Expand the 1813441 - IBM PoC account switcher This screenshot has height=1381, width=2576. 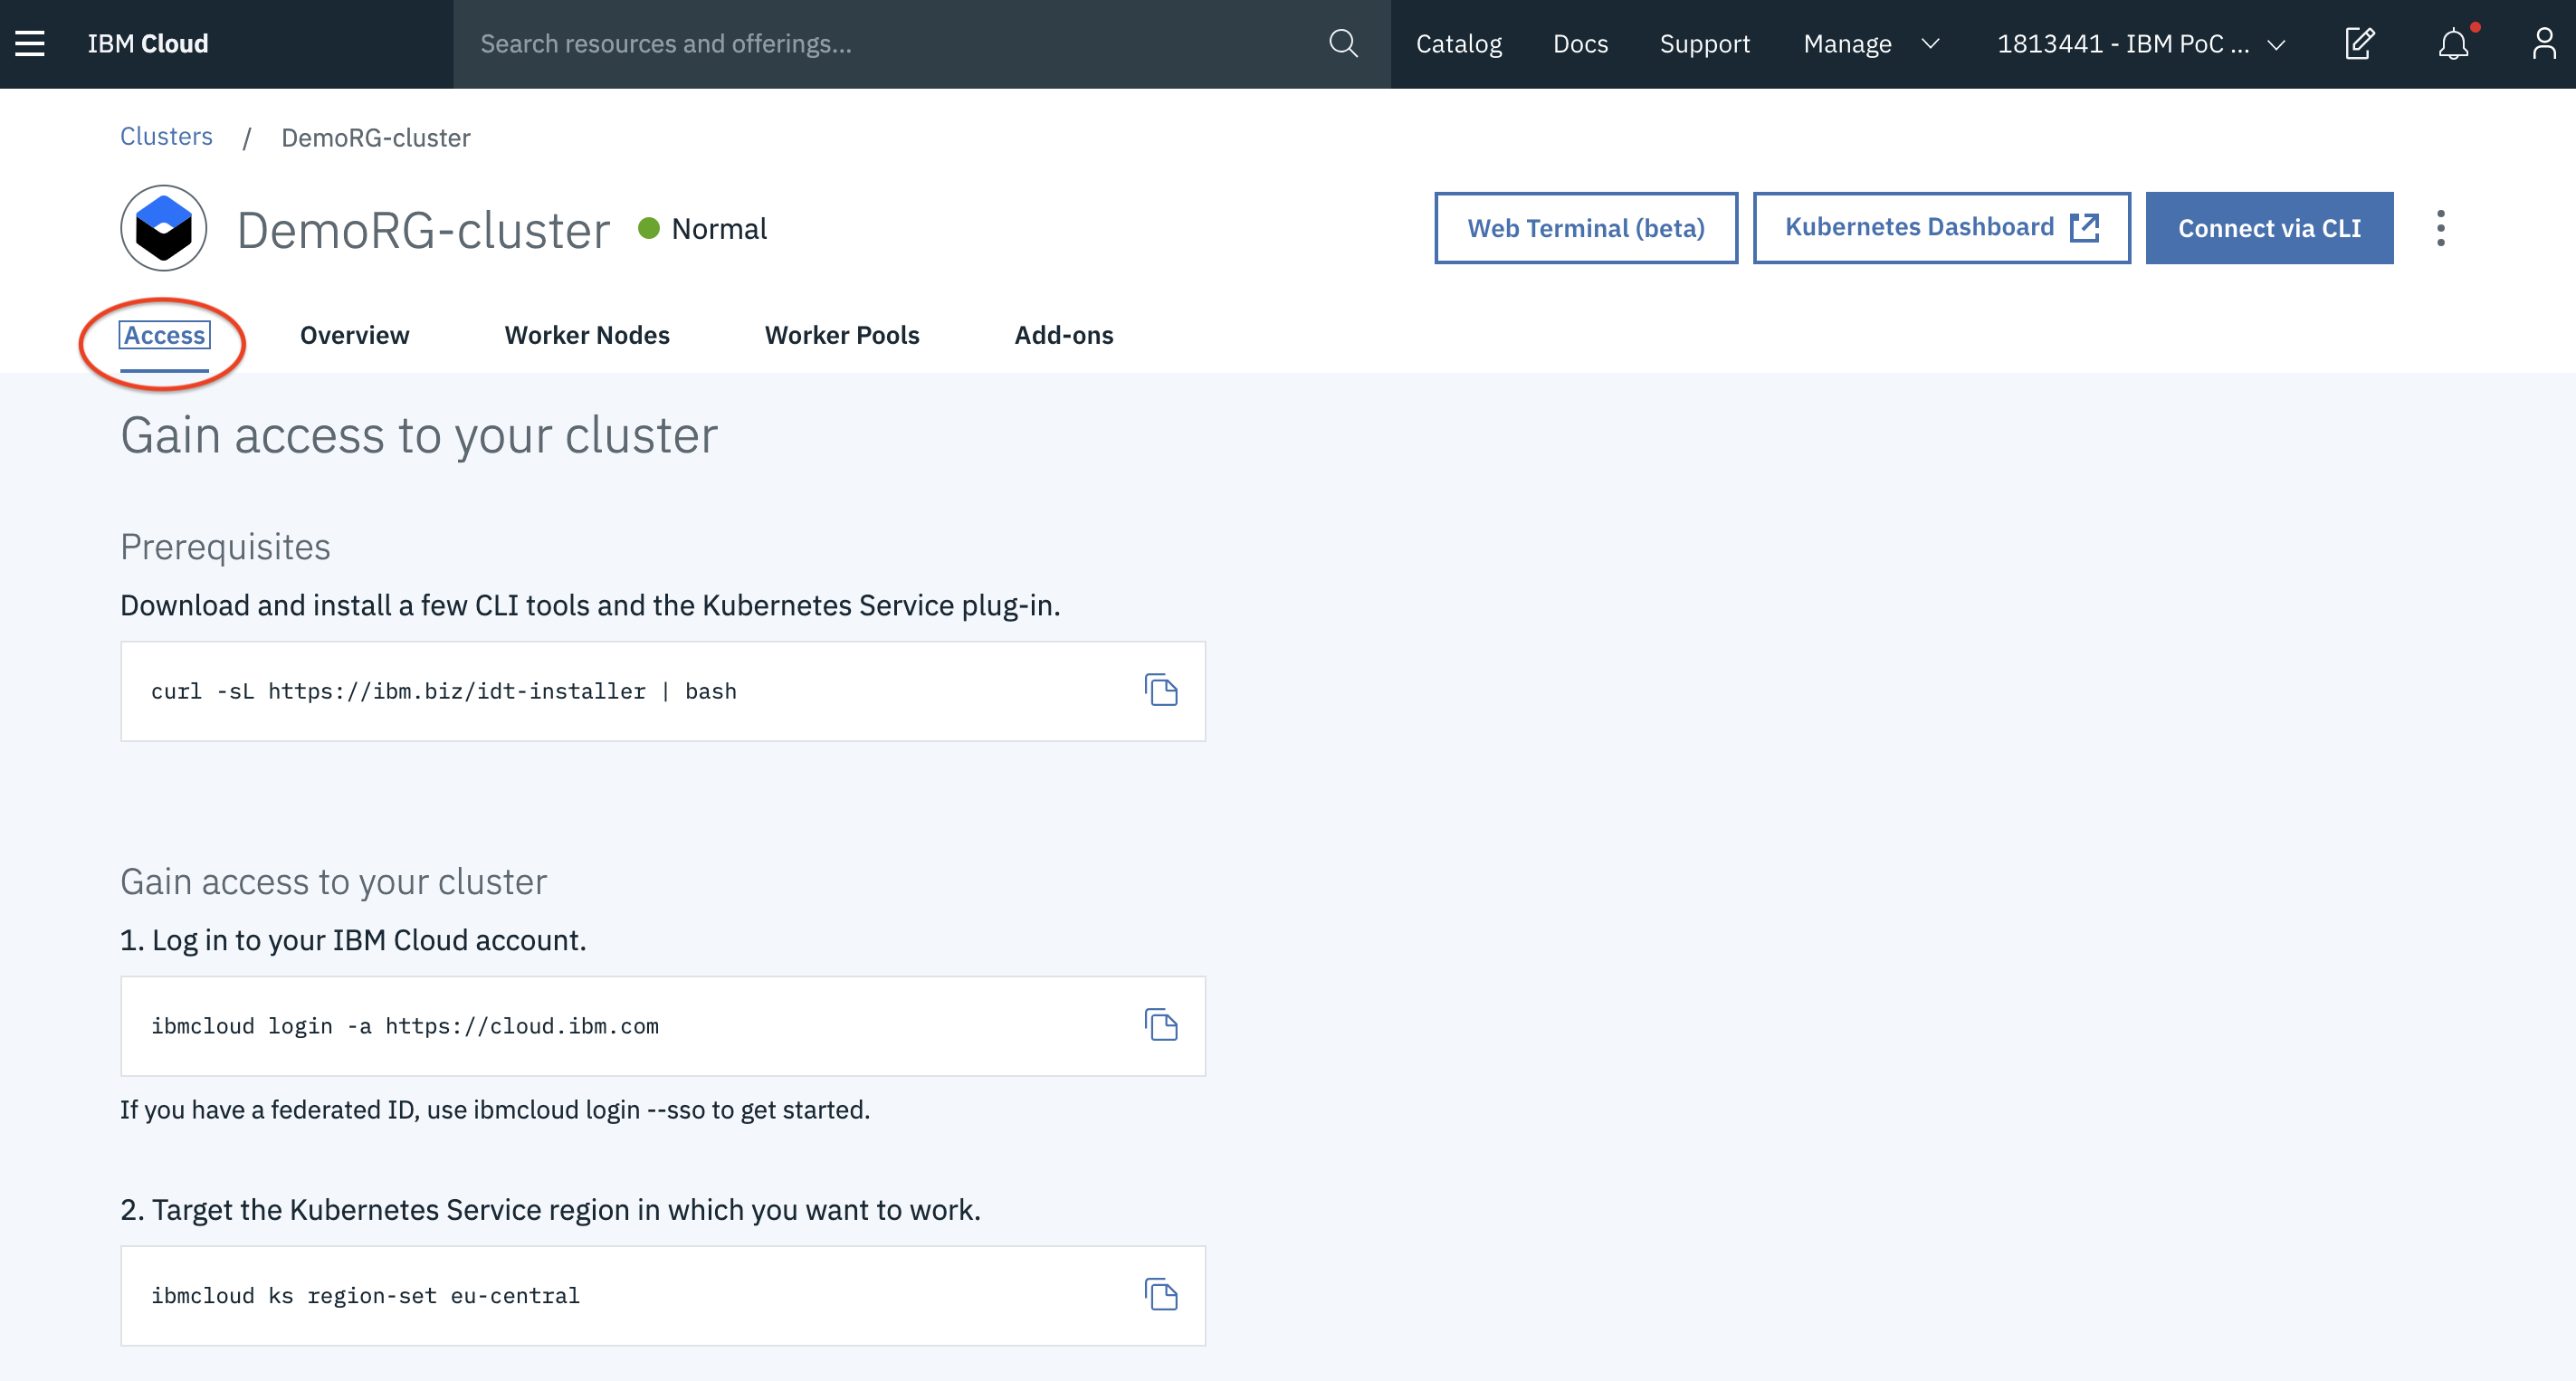point(2142,43)
